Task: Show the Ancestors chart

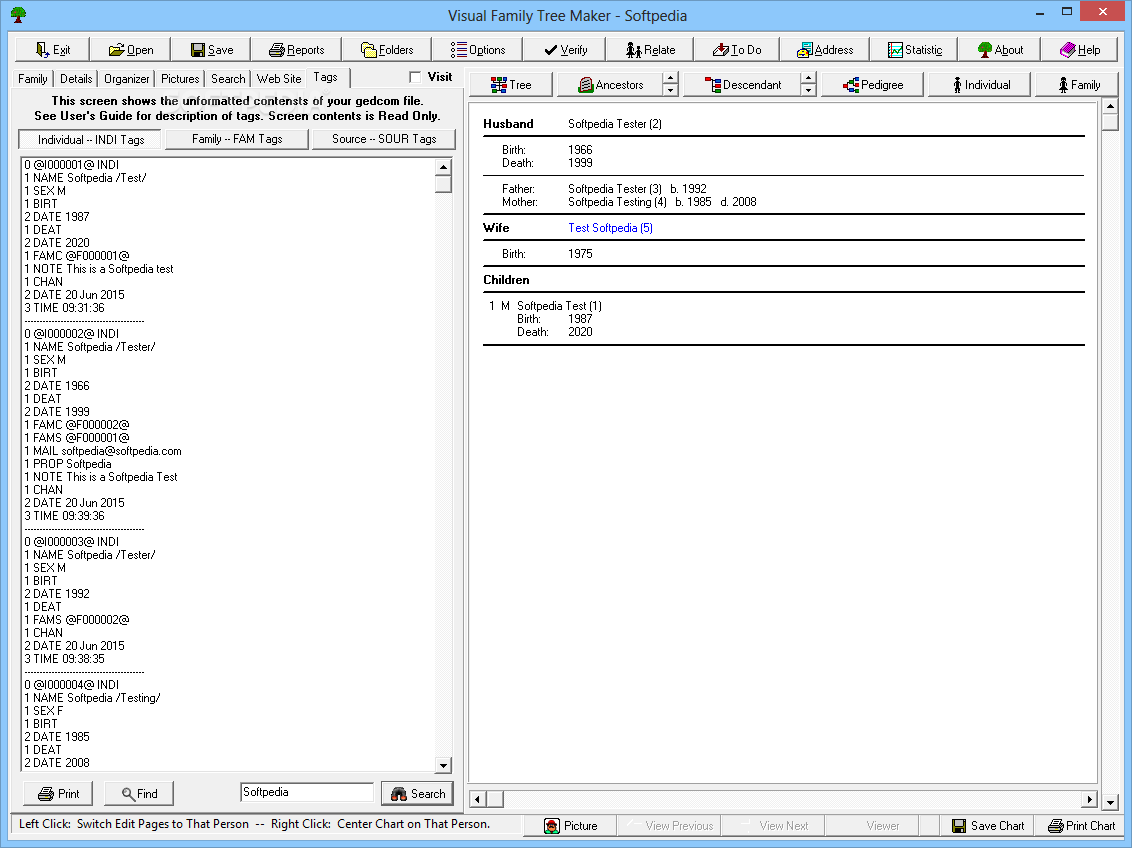Action: click(610, 84)
